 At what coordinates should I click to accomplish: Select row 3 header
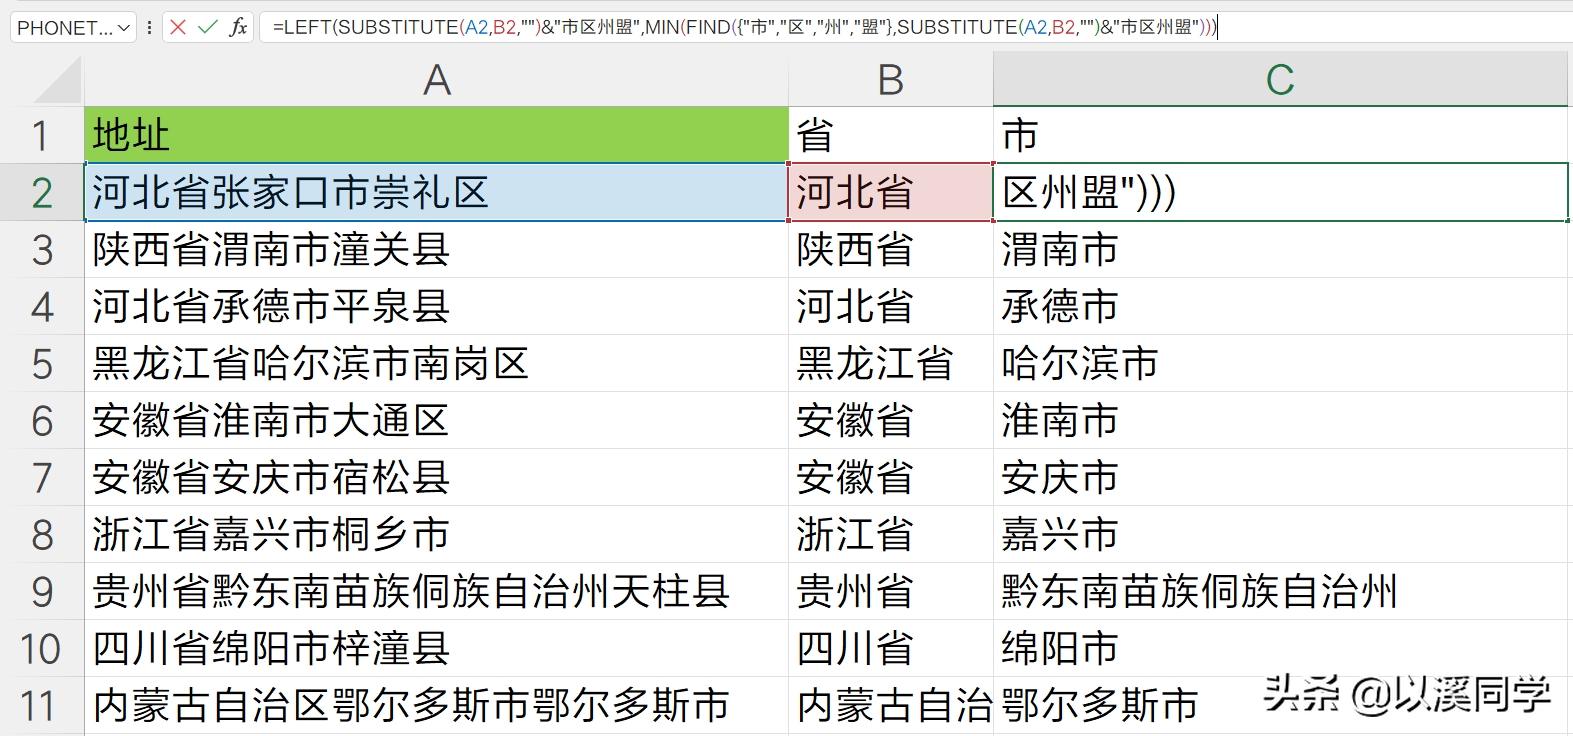[41, 249]
